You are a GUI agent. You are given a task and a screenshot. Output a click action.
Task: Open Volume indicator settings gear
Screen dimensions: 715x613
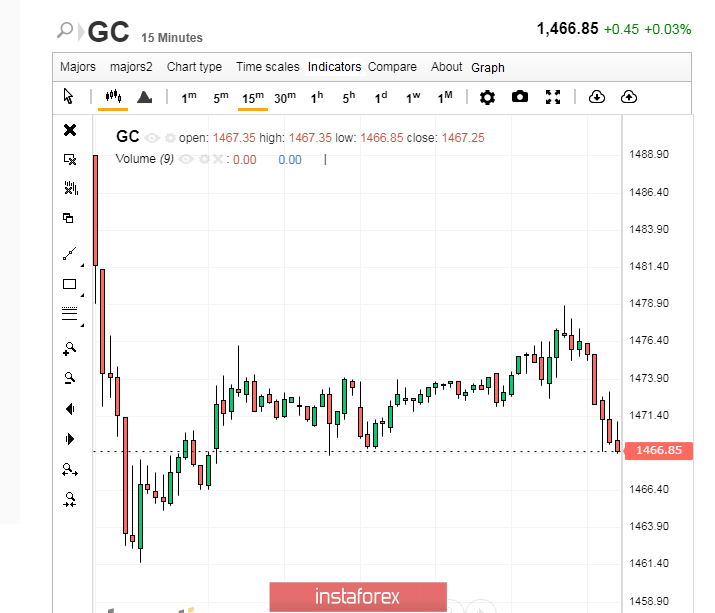click(x=204, y=159)
